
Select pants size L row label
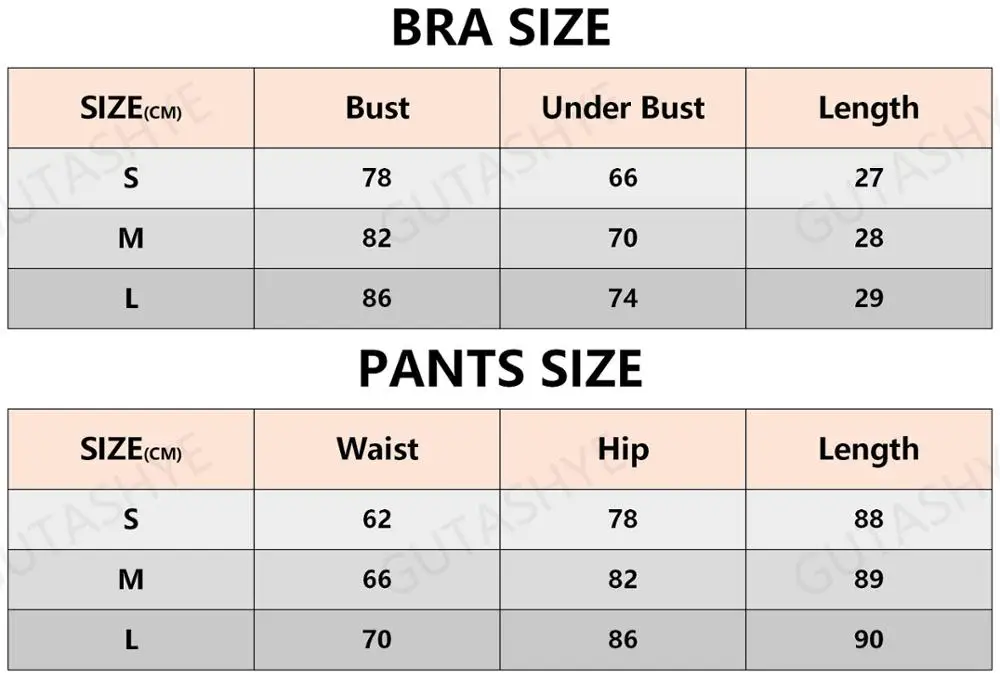[x=131, y=639]
